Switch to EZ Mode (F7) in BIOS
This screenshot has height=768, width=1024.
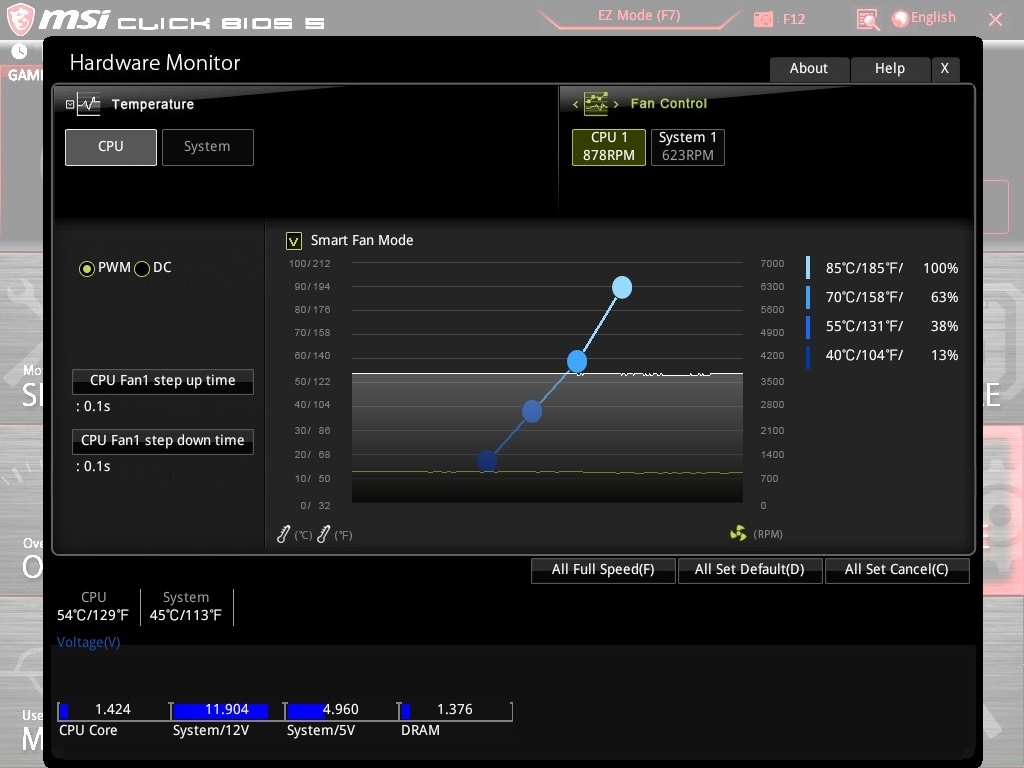(639, 16)
